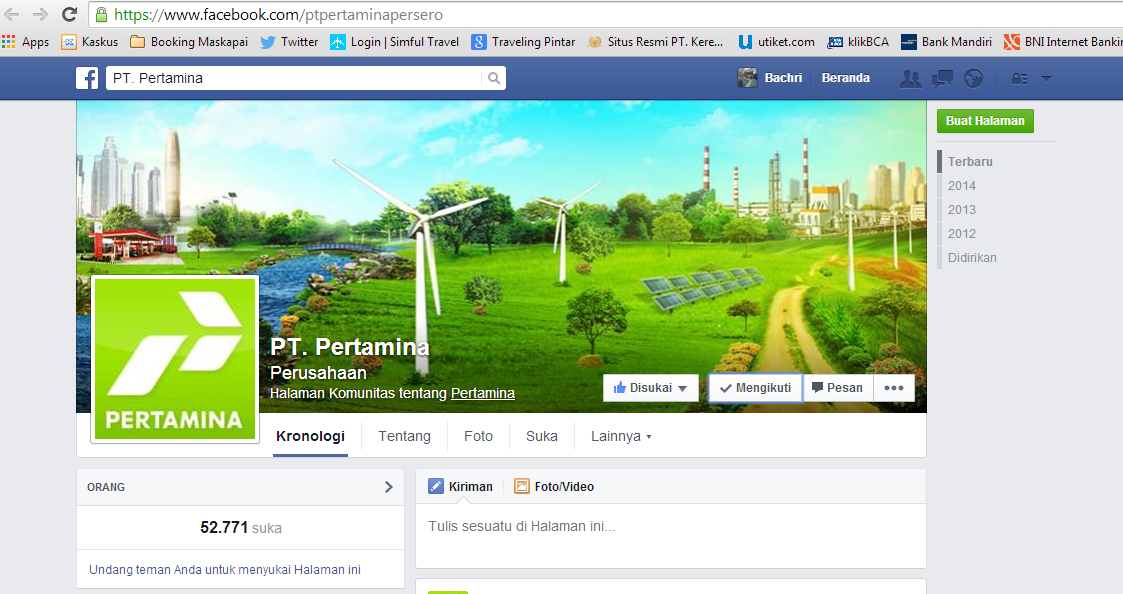The image size is (1123, 594).
Task: Click the 52.771 suka count
Action: pyautogui.click(x=241, y=528)
